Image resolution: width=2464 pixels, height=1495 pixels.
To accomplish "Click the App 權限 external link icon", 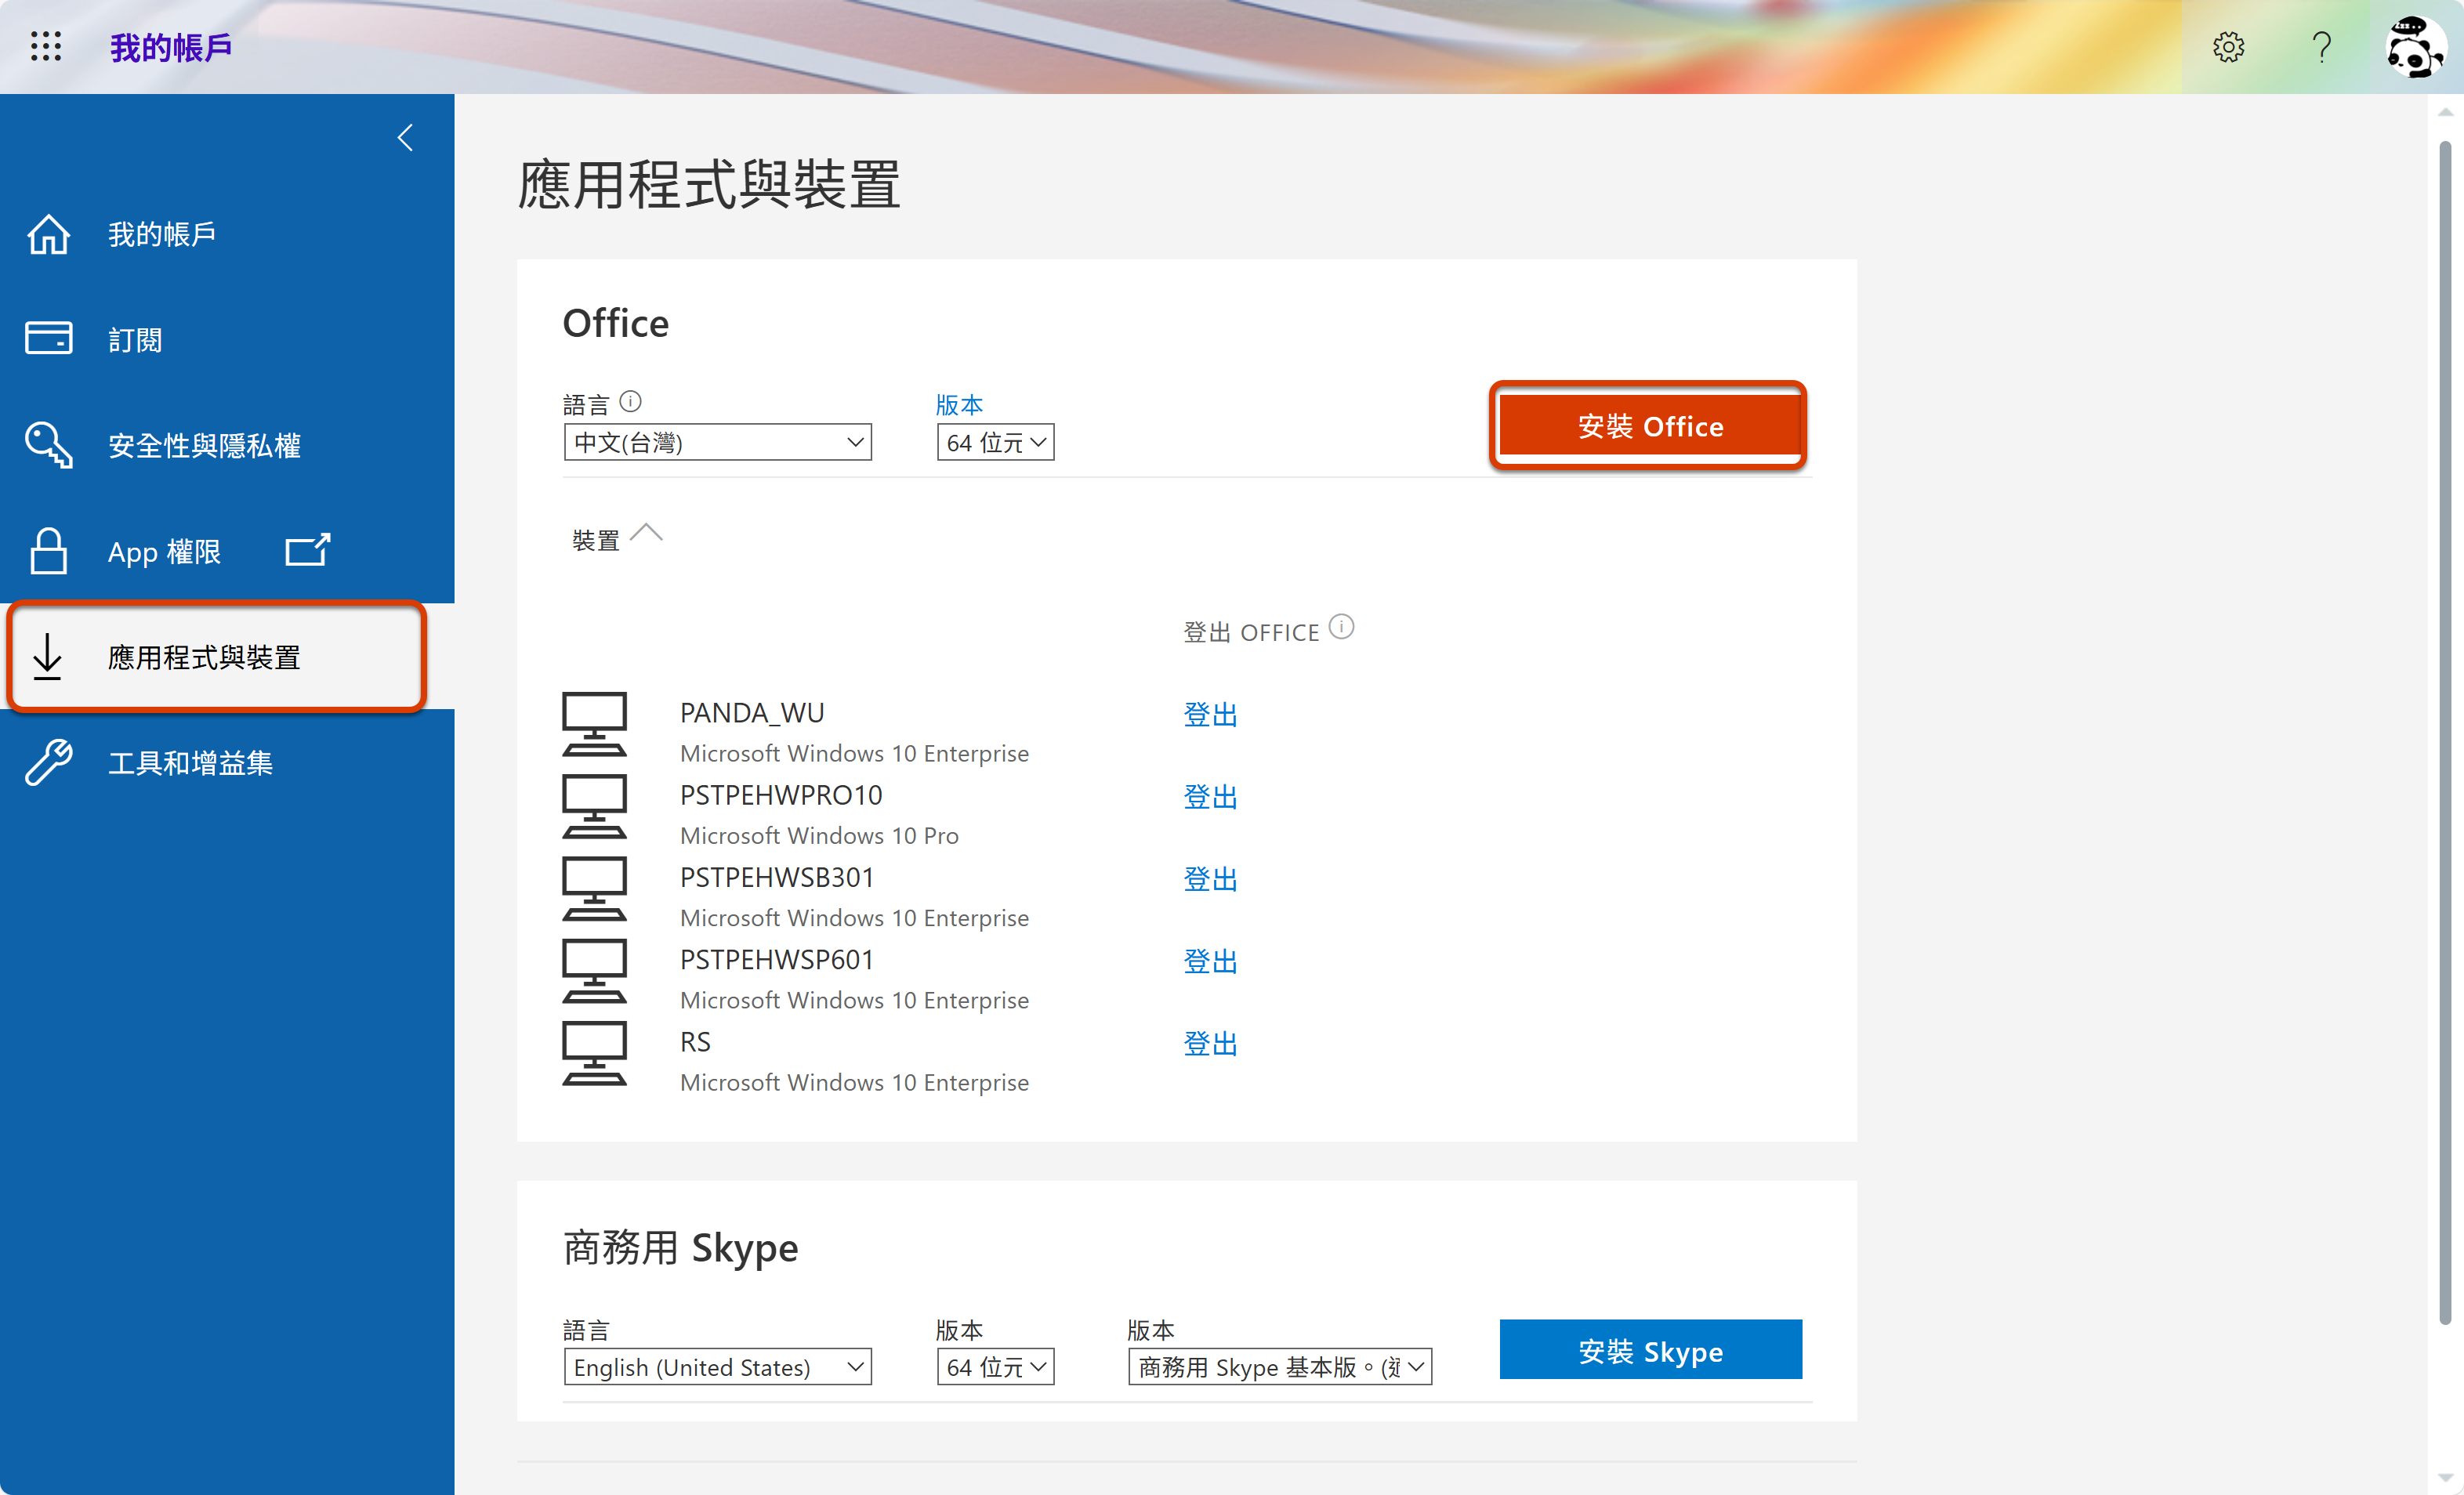I will (x=307, y=550).
